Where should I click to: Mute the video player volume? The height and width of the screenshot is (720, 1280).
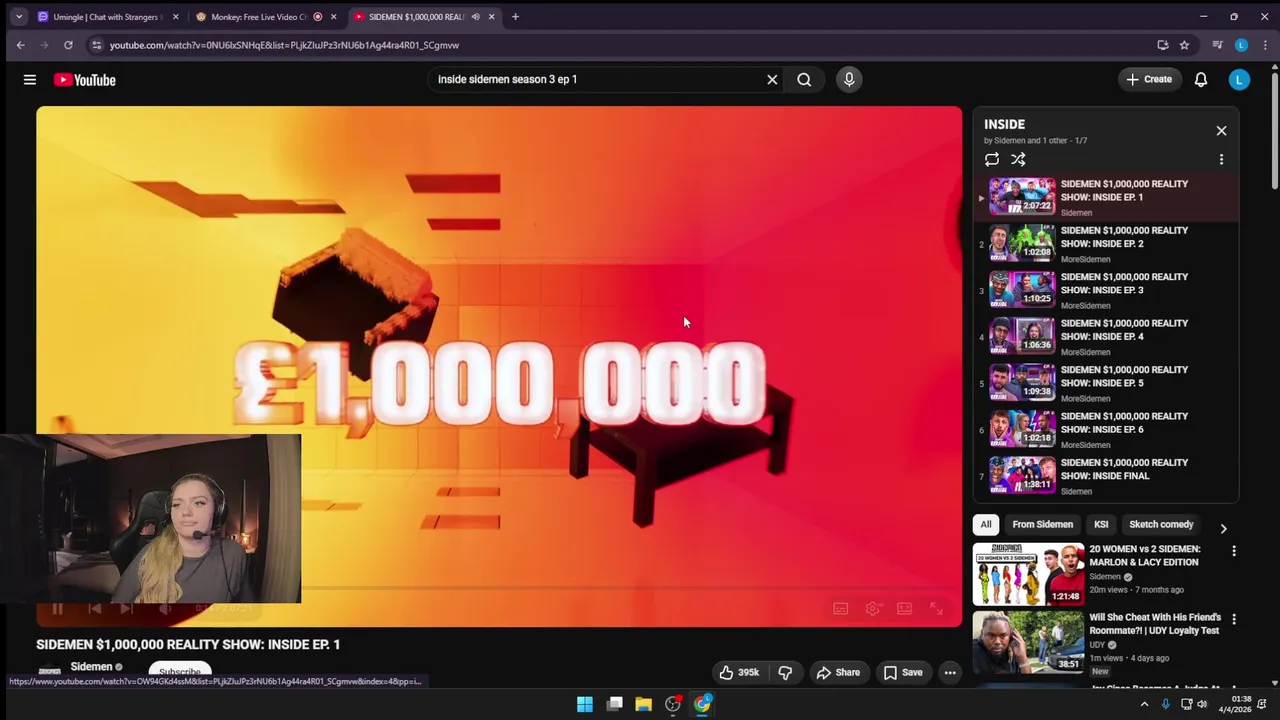pos(165,608)
